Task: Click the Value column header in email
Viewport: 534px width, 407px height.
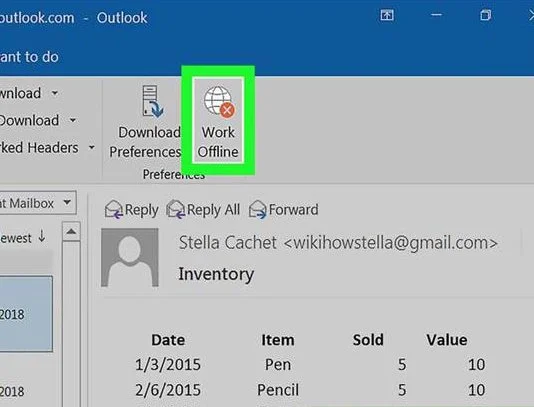Action: point(446,340)
